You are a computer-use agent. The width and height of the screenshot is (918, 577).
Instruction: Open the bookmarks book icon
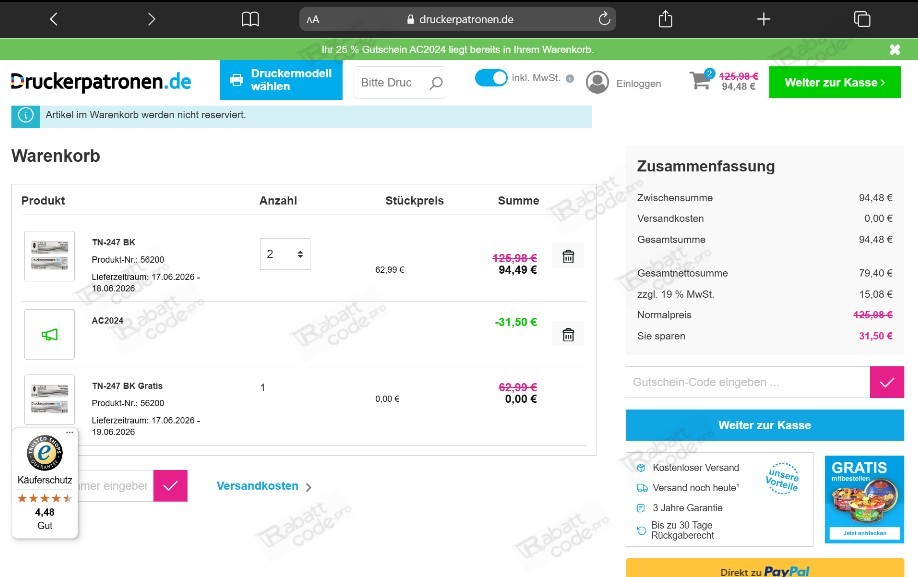[x=250, y=19]
